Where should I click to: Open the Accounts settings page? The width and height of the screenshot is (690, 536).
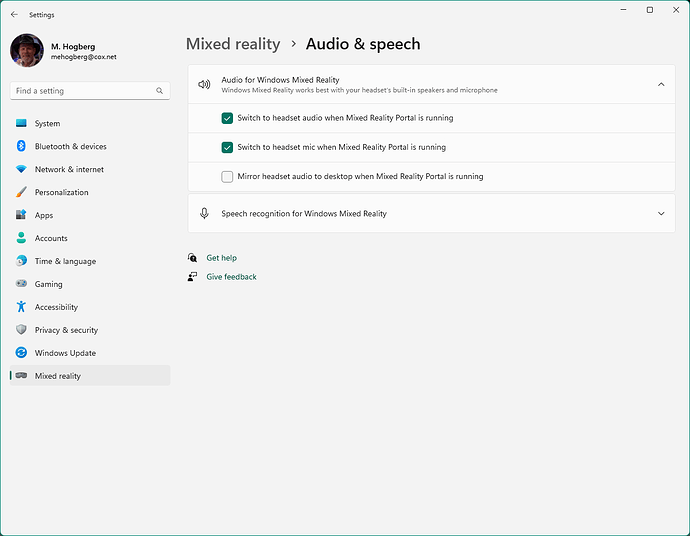(51, 238)
